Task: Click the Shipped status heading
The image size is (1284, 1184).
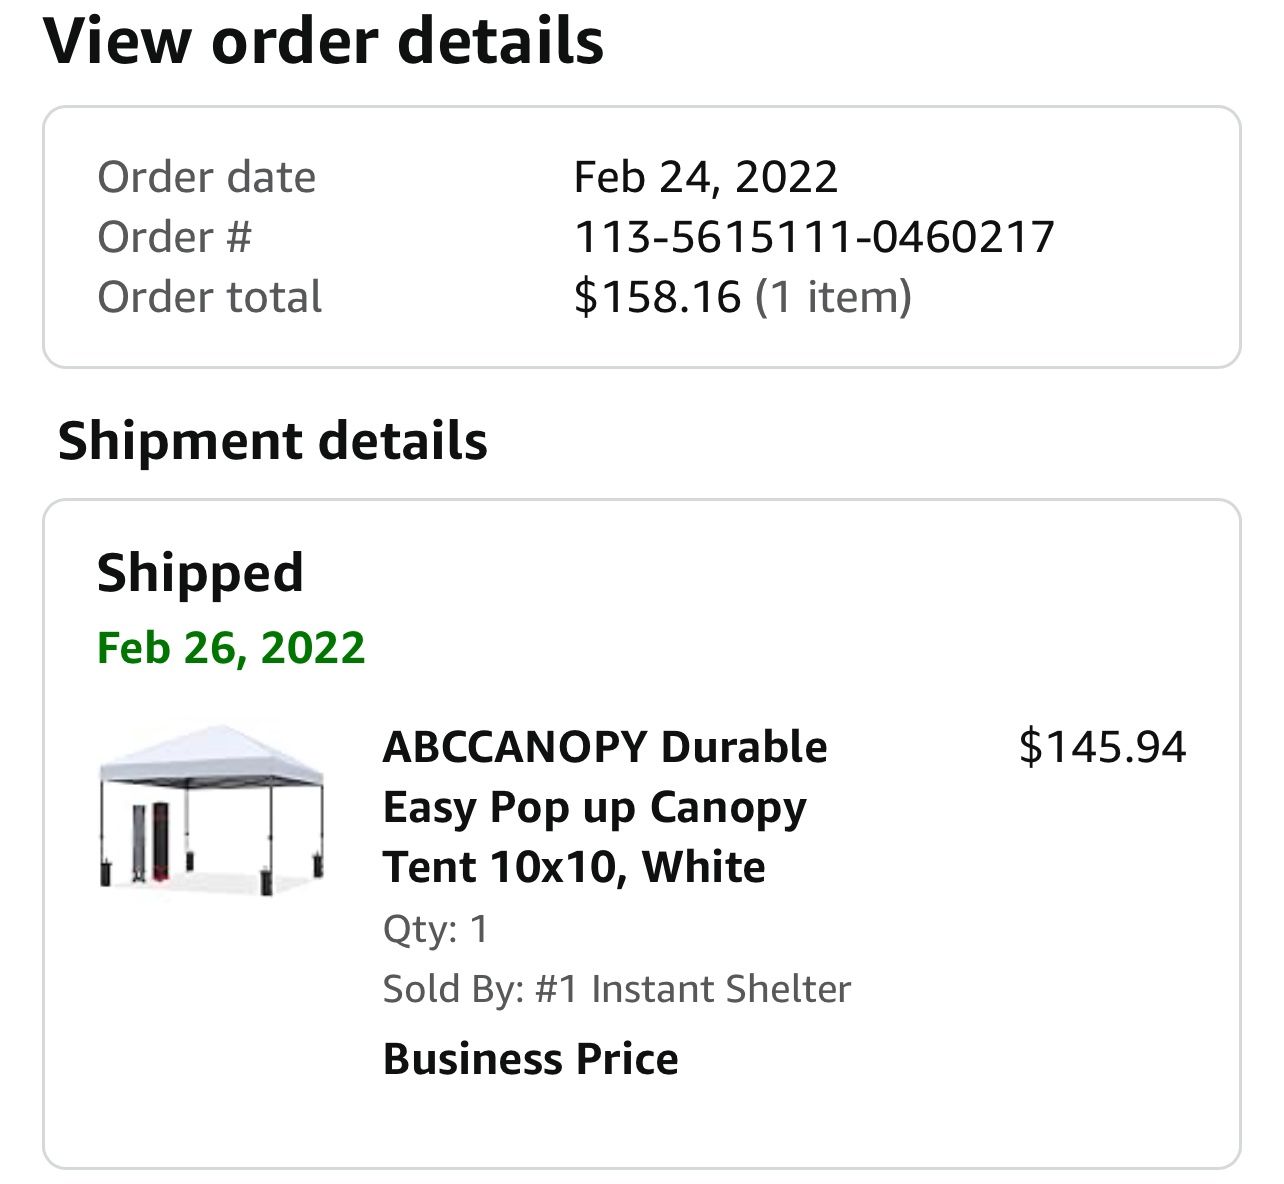Action: (200, 573)
